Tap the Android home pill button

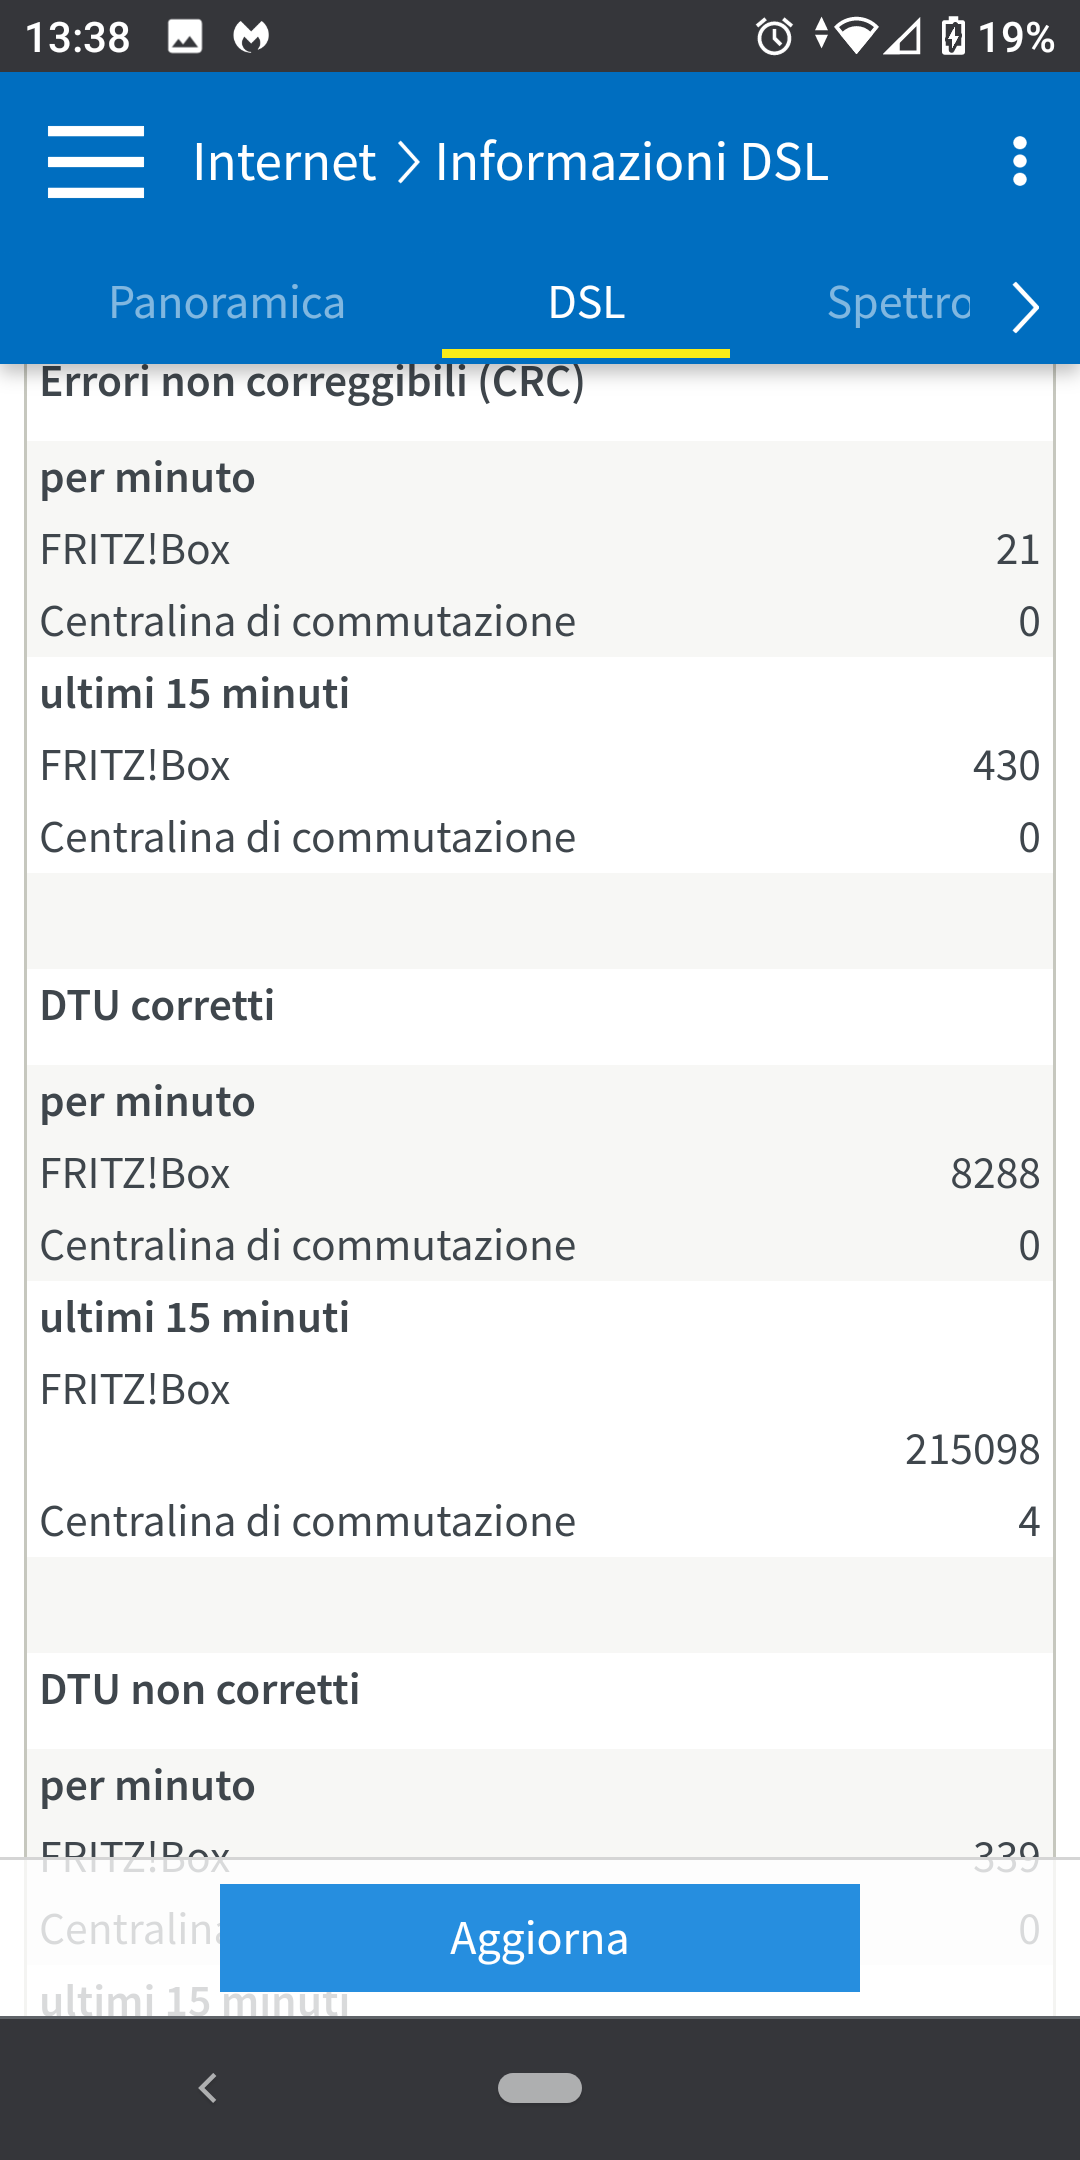pos(540,2088)
